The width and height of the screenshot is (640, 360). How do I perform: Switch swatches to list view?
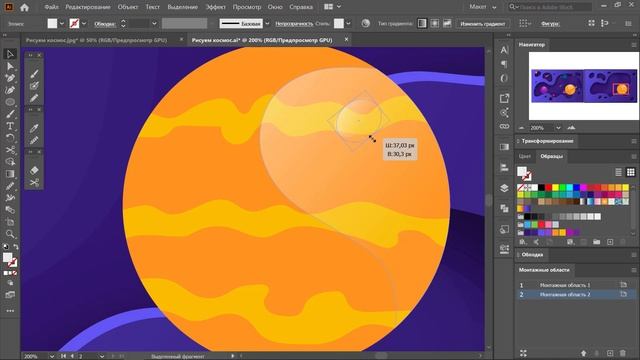coord(618,172)
